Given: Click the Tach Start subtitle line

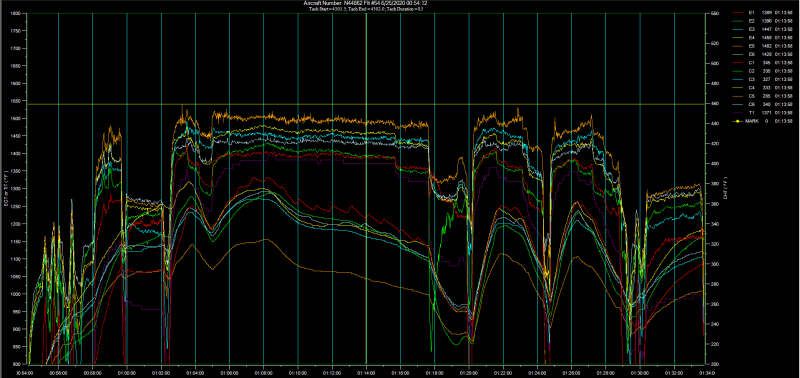Looking at the screenshot, I should pyautogui.click(x=365, y=9).
